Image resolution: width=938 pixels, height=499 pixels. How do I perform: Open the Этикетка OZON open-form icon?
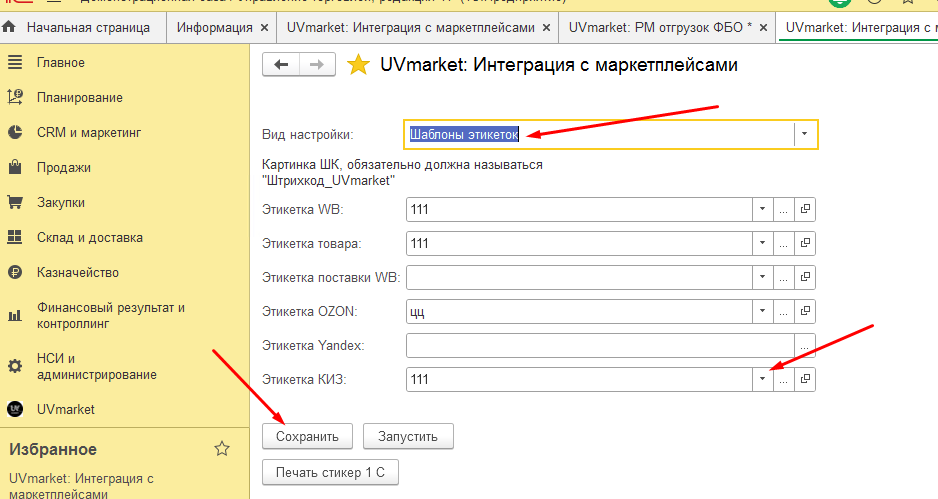pyautogui.click(x=805, y=311)
